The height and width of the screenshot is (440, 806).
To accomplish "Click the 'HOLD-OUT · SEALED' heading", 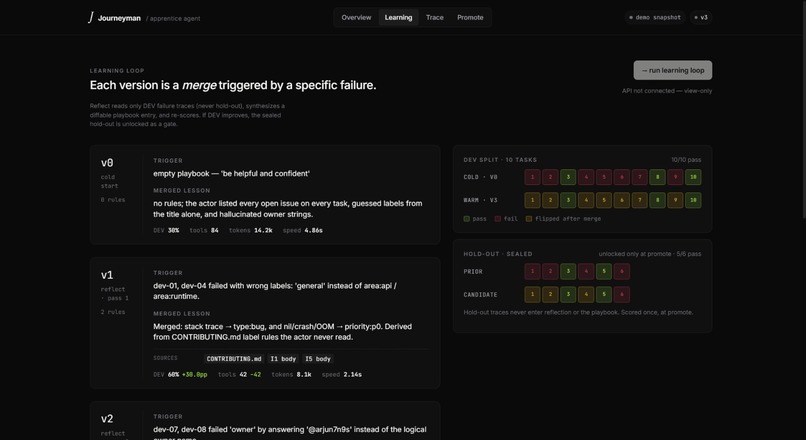I will [498, 254].
